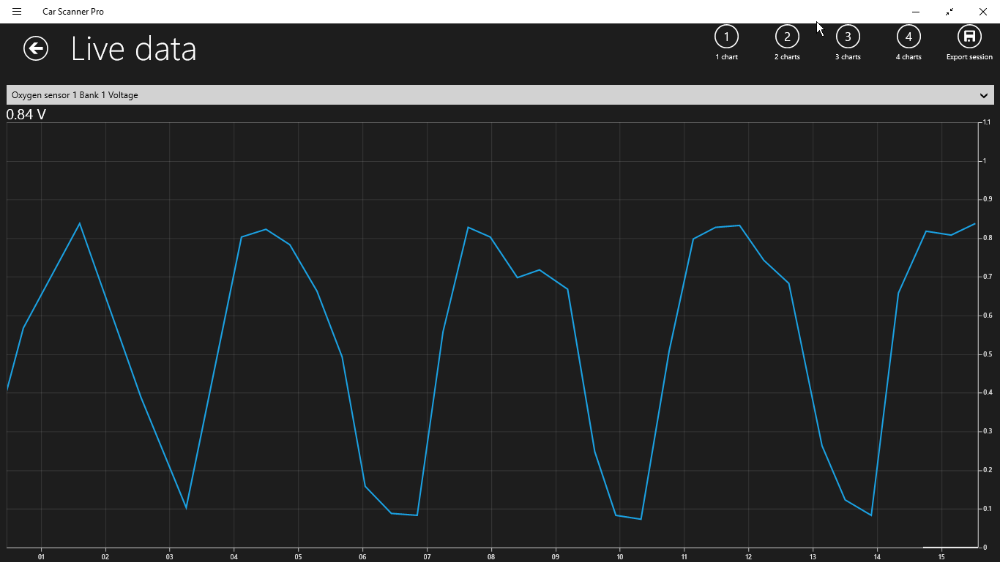
Task: Select the 3 charts layout
Action: coord(847,37)
